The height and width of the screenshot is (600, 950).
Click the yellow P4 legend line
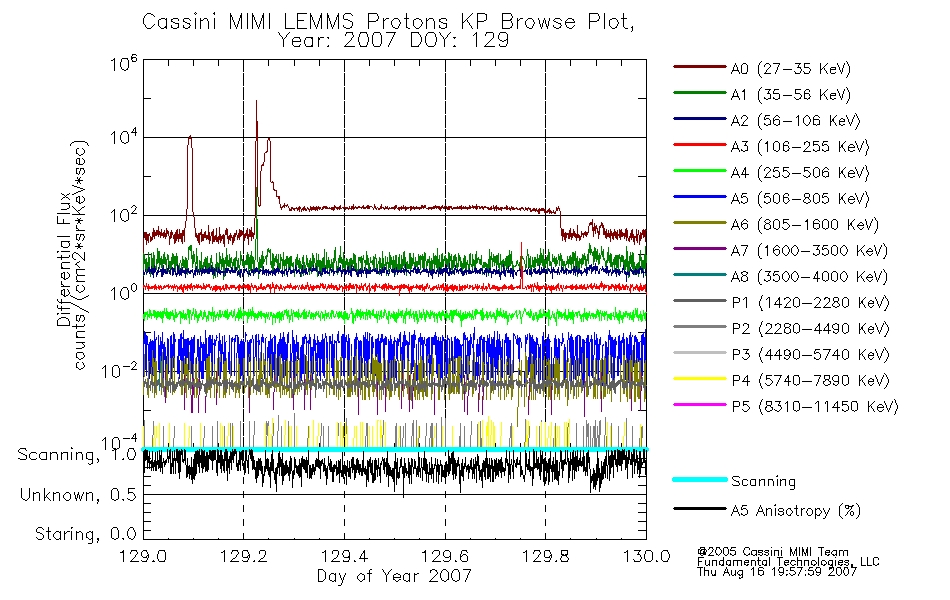click(x=699, y=379)
